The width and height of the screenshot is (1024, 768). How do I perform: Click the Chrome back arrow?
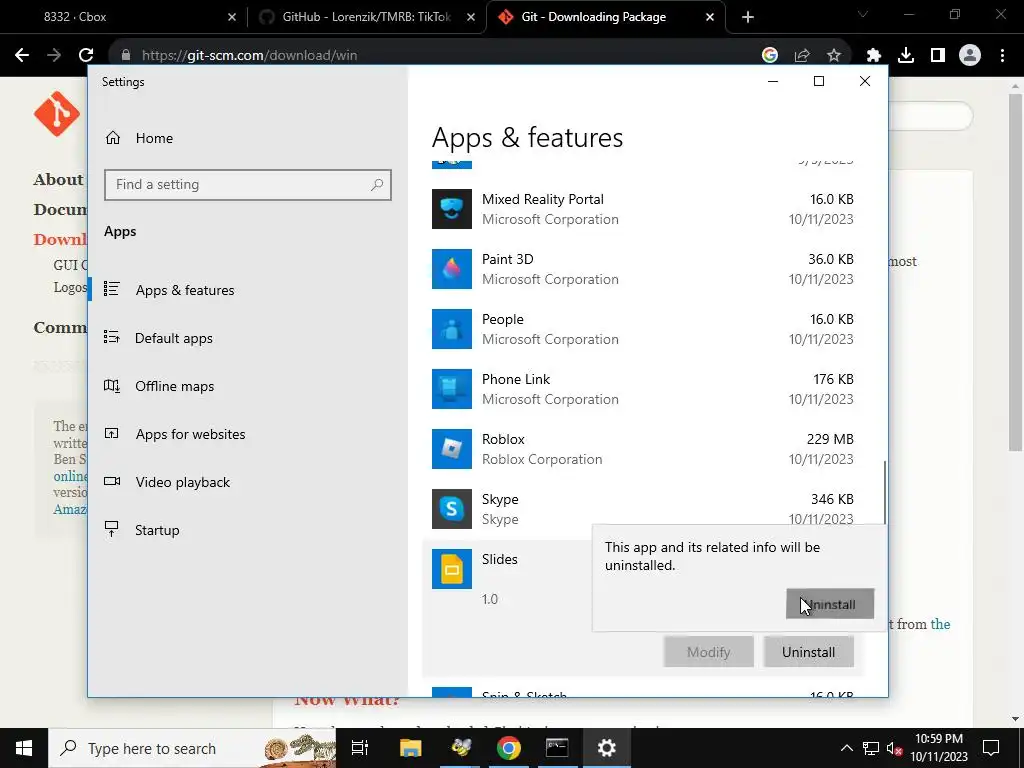point(22,56)
